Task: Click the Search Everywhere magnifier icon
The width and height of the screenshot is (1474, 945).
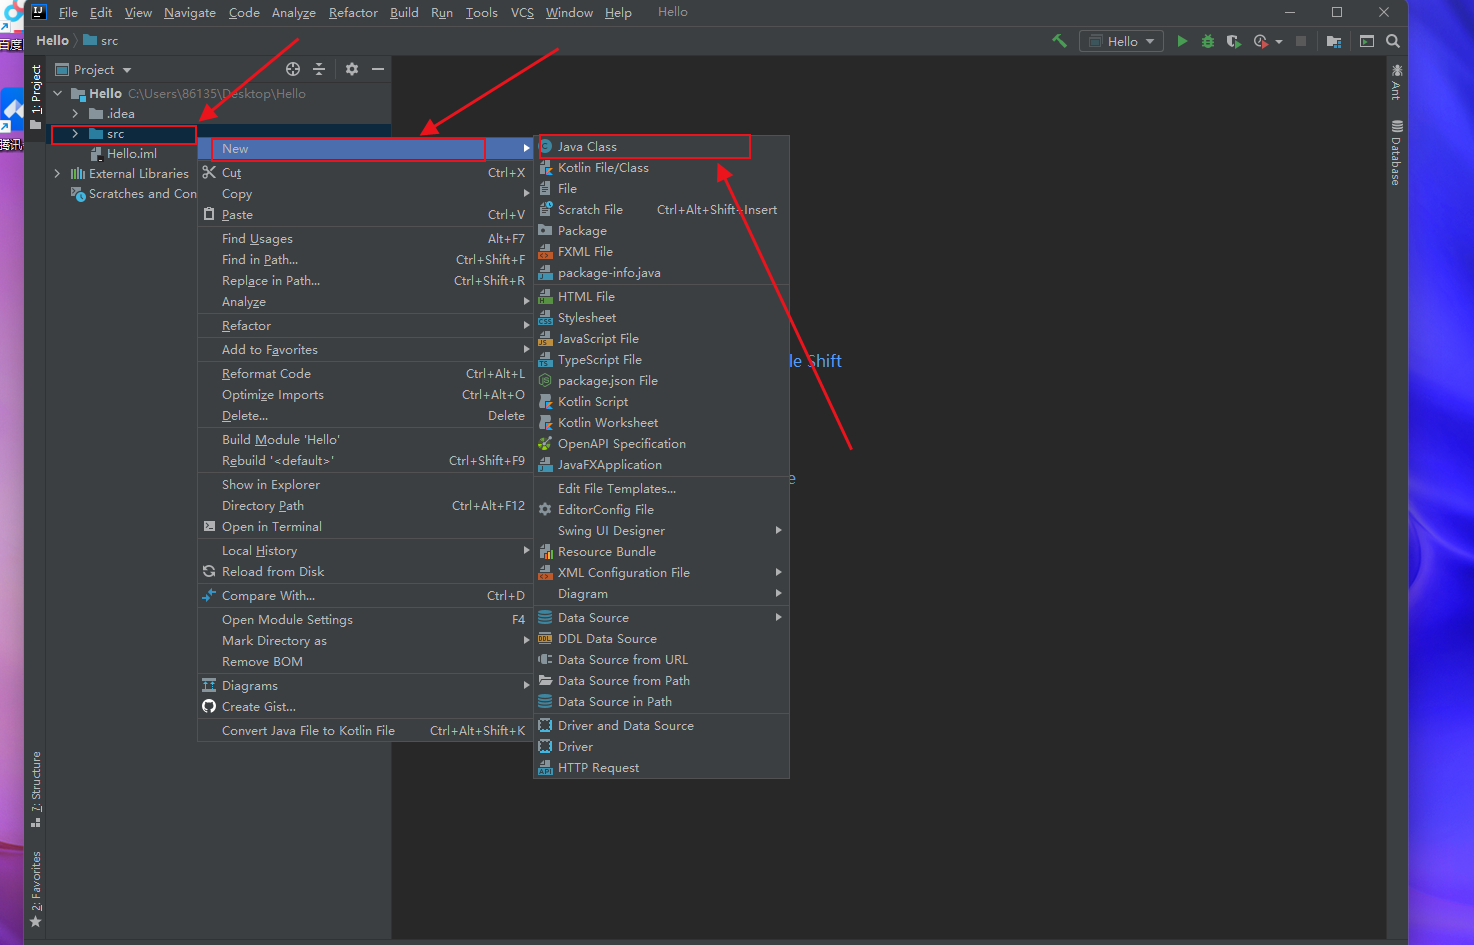Action: (x=1393, y=41)
